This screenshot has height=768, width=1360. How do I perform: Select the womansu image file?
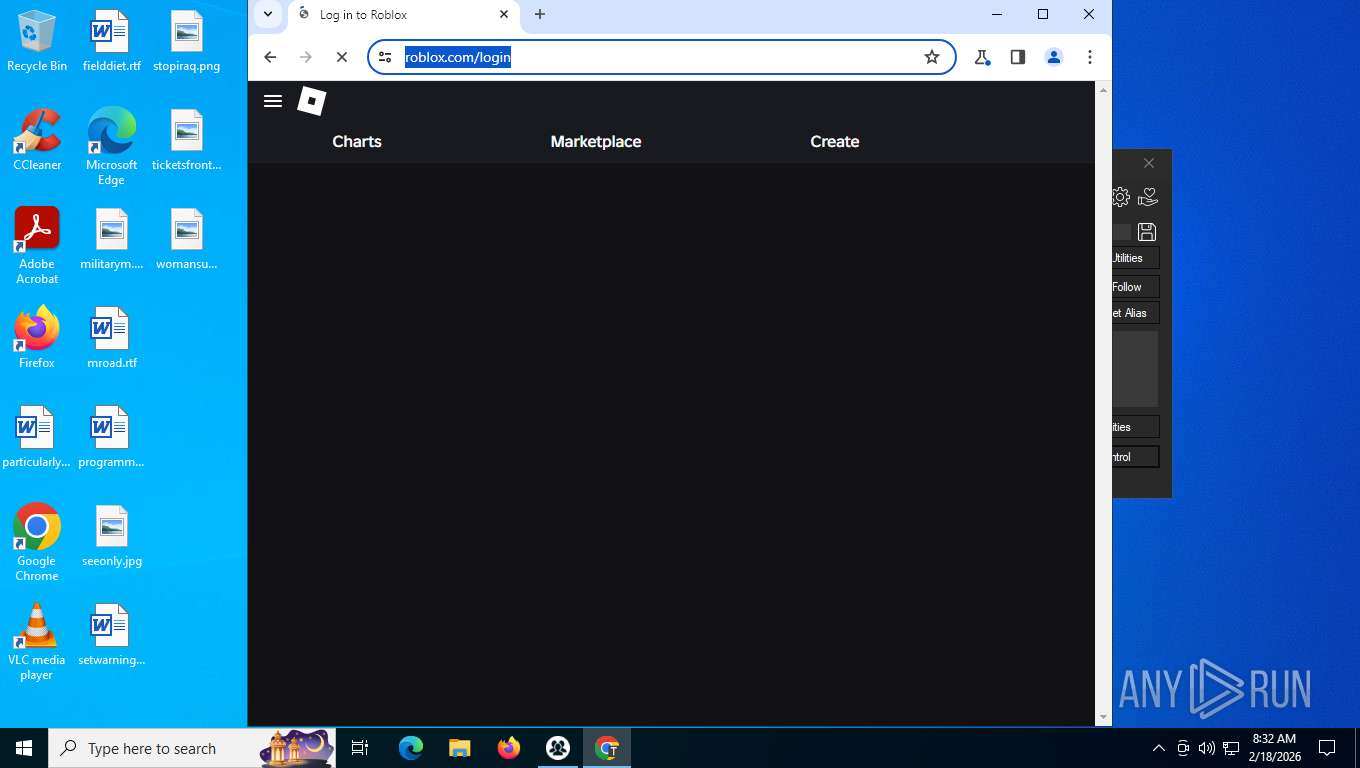pos(186,239)
